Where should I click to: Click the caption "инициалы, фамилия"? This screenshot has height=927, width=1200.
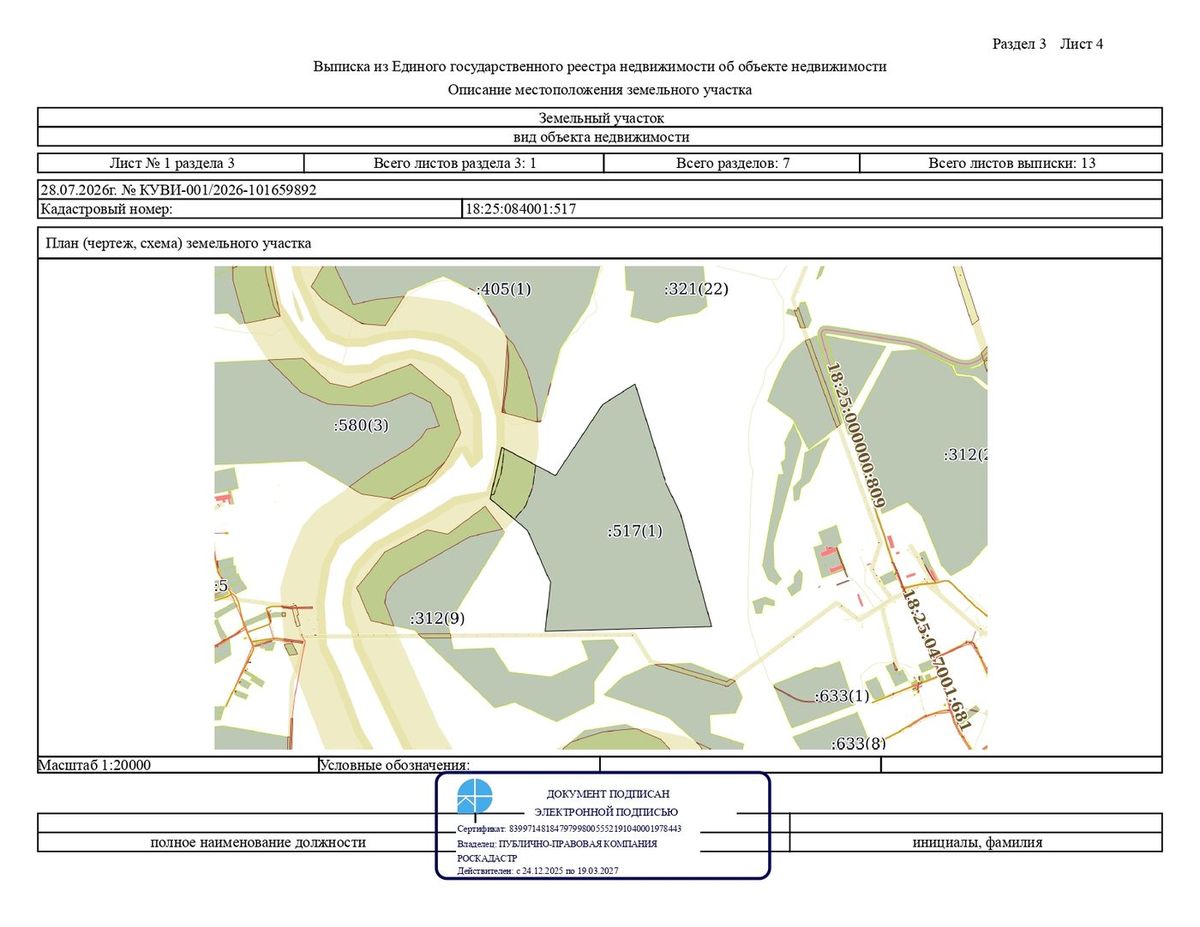click(x=977, y=842)
